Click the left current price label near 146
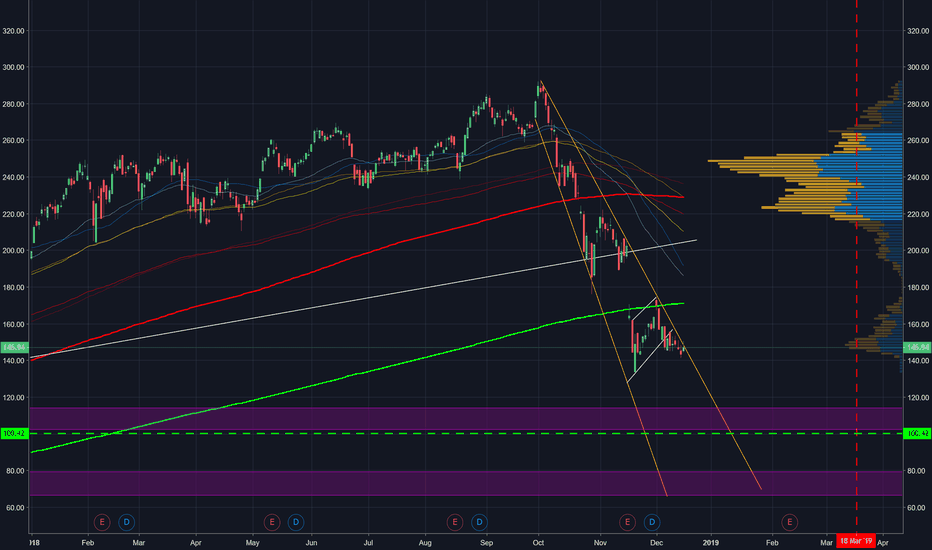Image resolution: width=932 pixels, height=550 pixels. pyautogui.click(x=14, y=347)
